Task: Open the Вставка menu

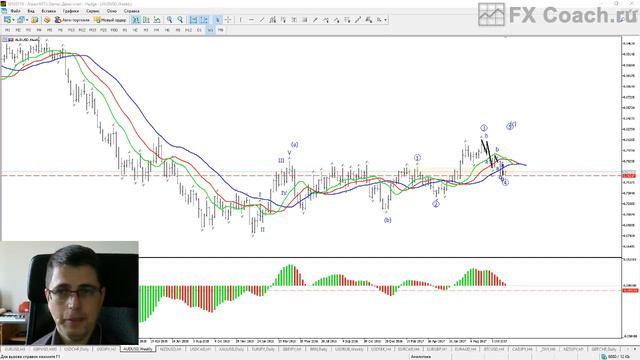Action: click(x=49, y=11)
